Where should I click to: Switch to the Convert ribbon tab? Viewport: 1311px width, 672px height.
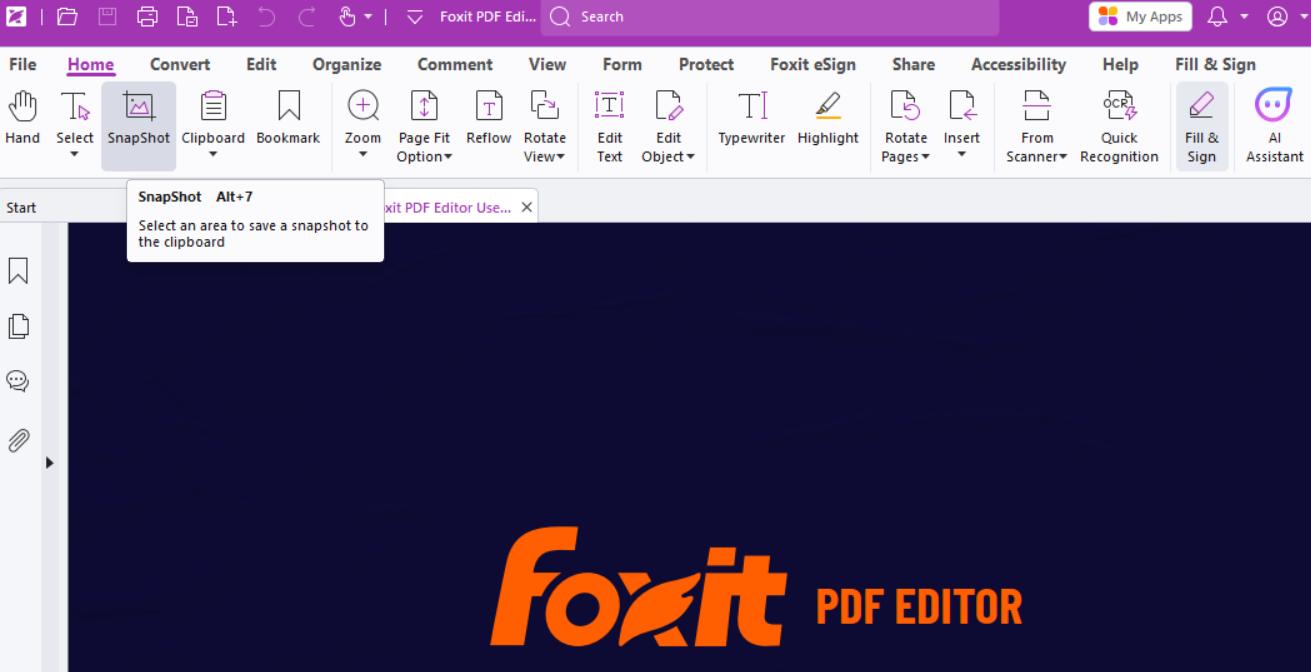point(180,64)
